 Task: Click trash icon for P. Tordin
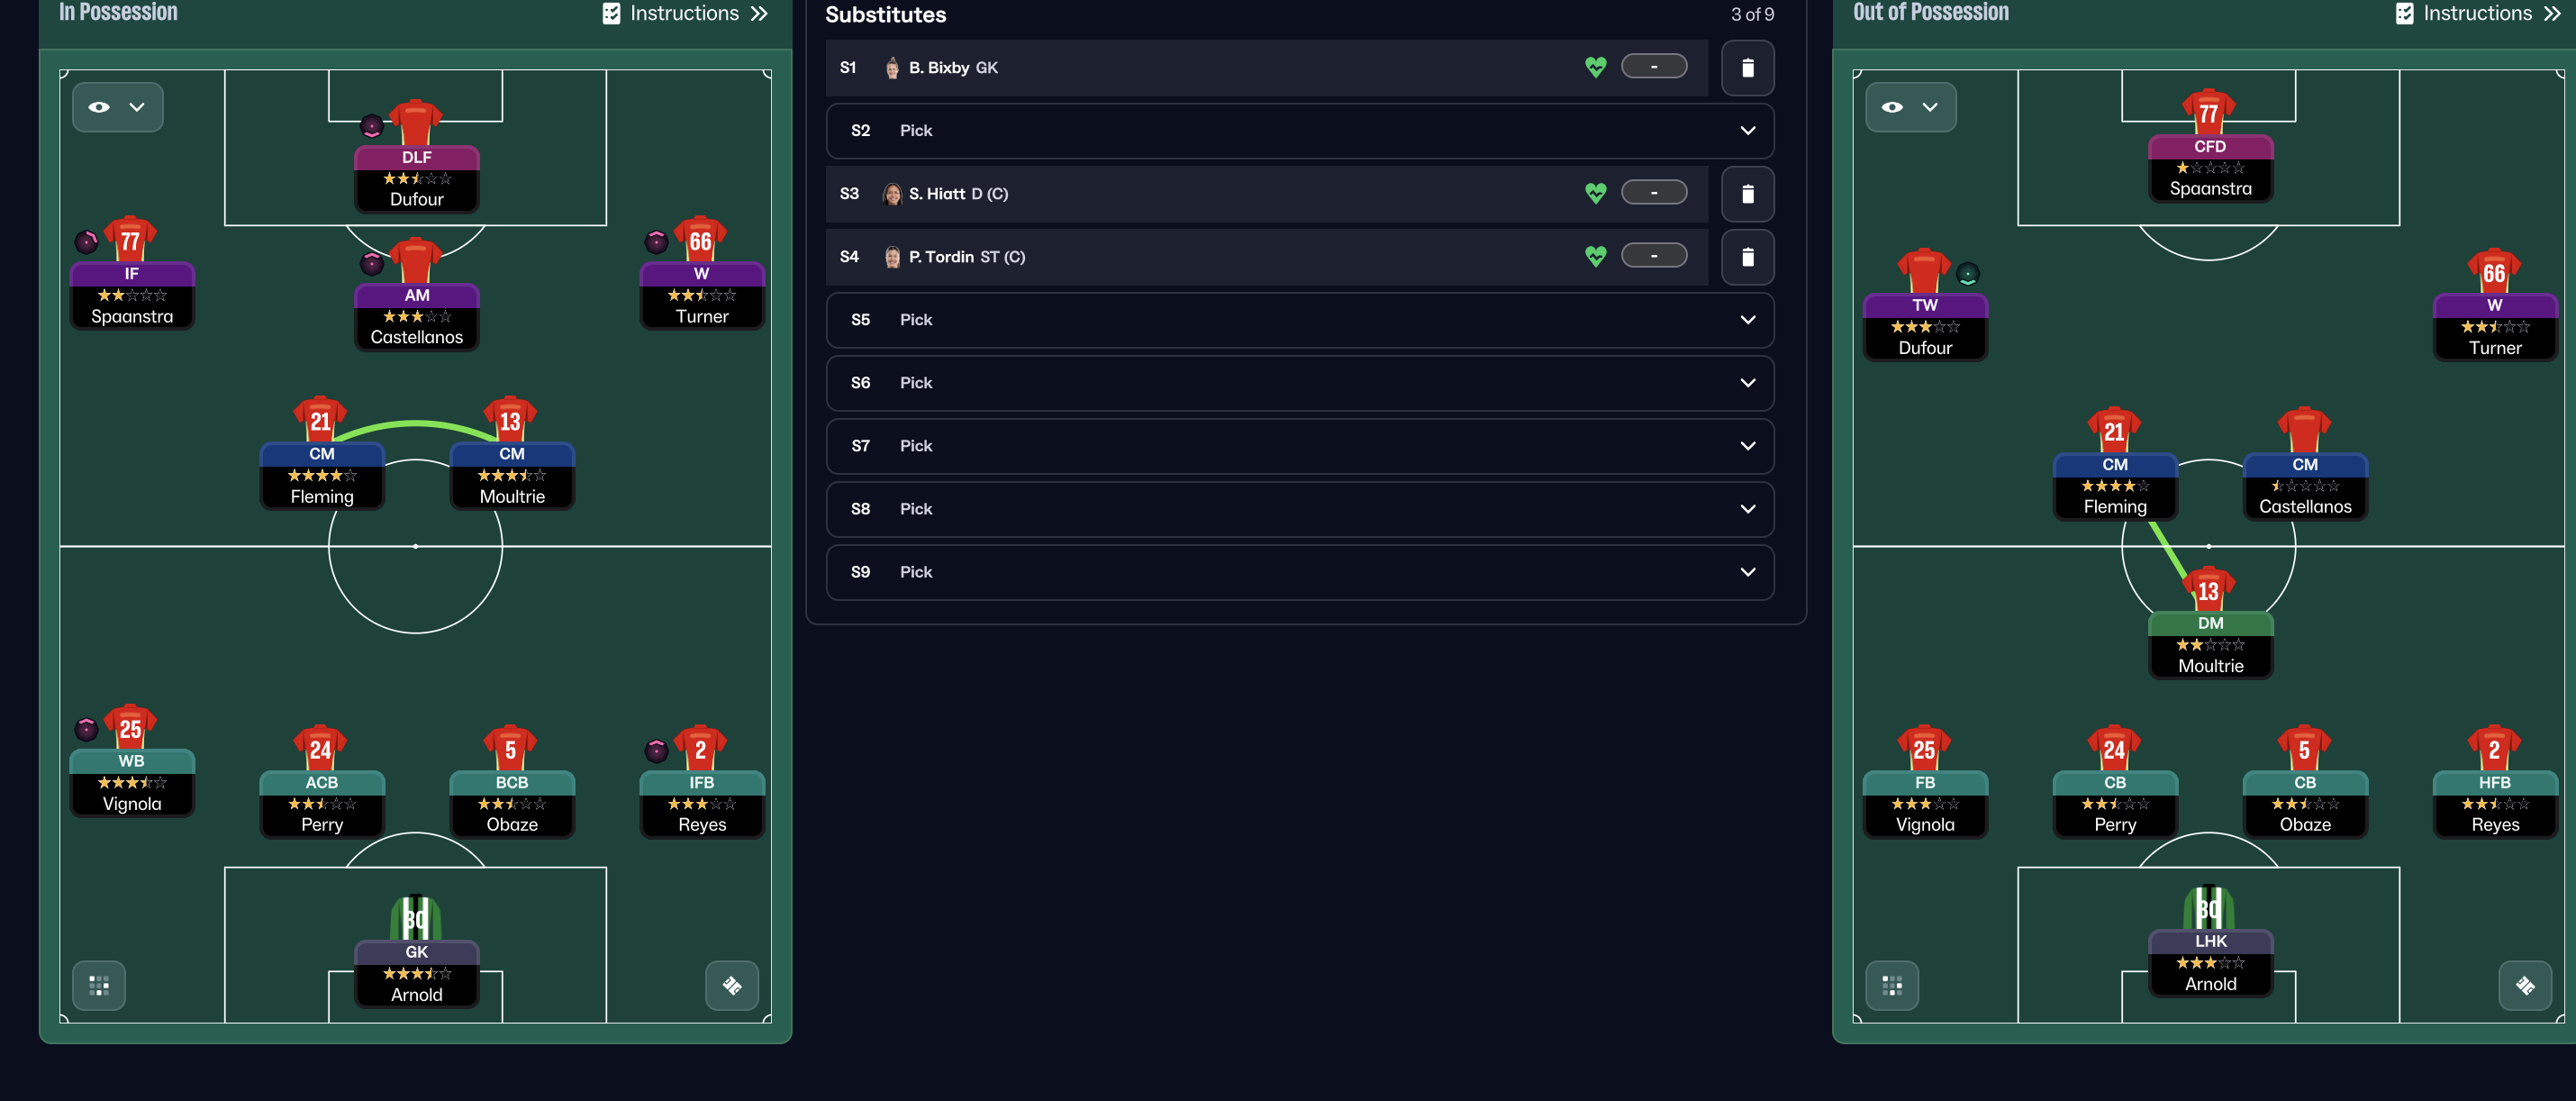[1747, 257]
